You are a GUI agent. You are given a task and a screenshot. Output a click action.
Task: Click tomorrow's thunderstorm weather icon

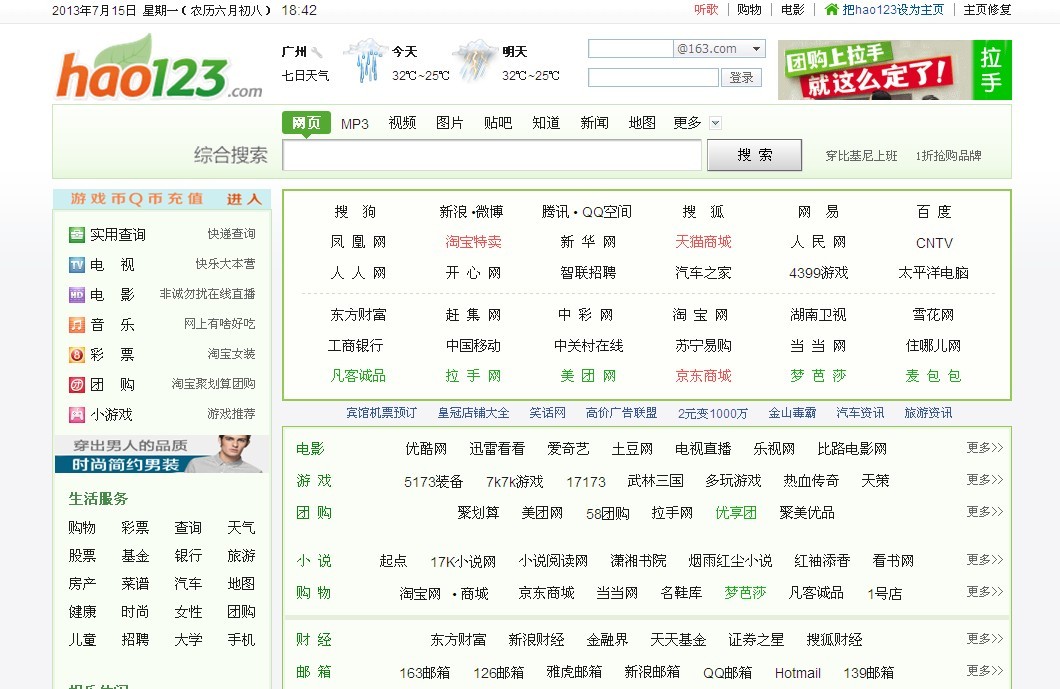coord(476,62)
